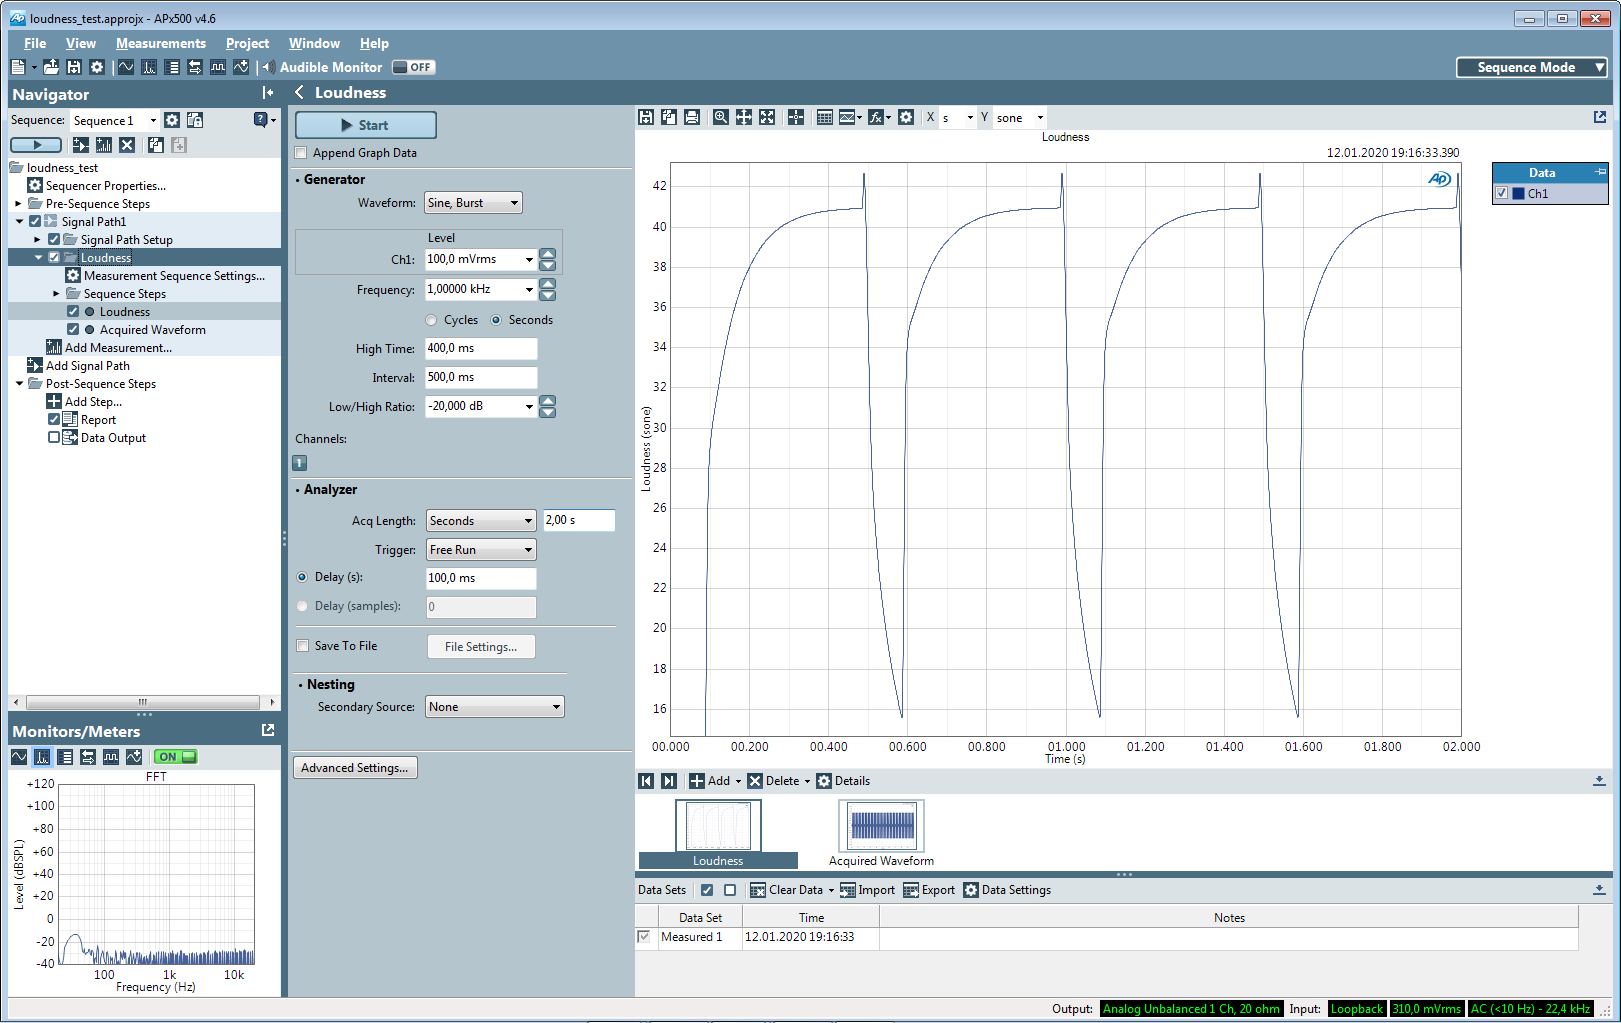The height and width of the screenshot is (1023, 1621).
Task: Select the Cycles radio button
Action: [x=431, y=320]
